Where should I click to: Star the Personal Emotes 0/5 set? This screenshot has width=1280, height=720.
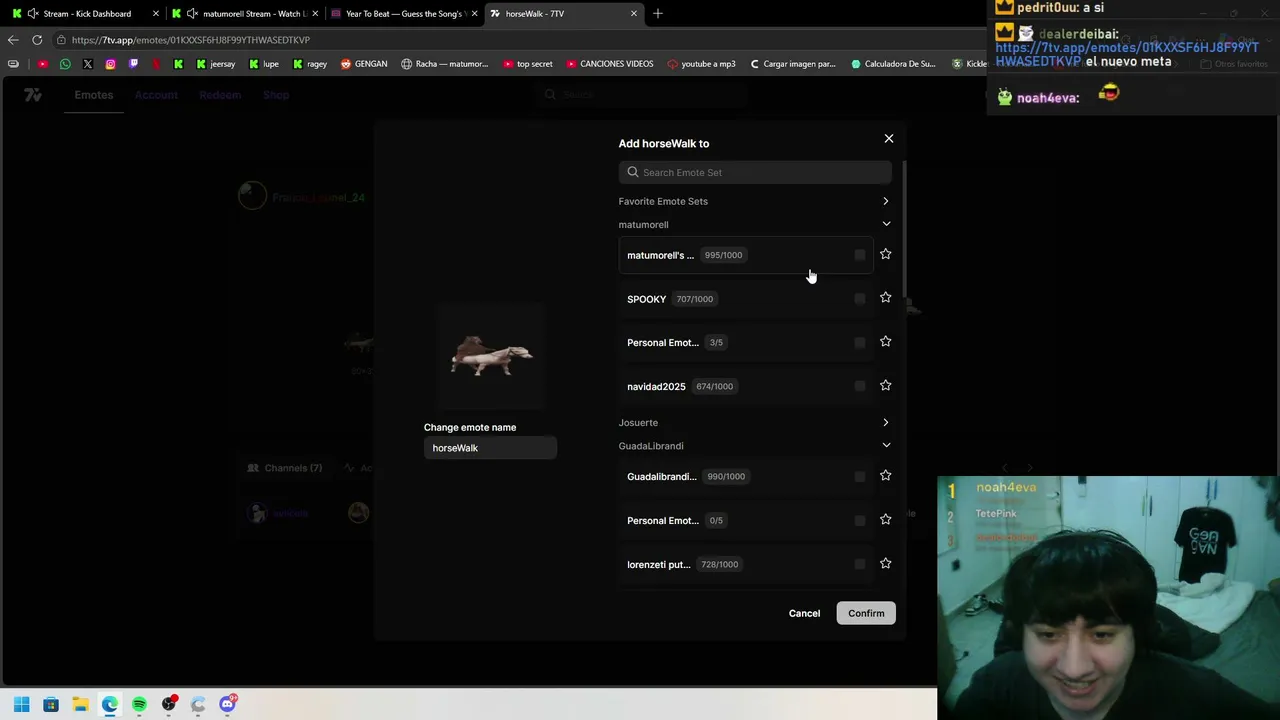tap(885, 520)
